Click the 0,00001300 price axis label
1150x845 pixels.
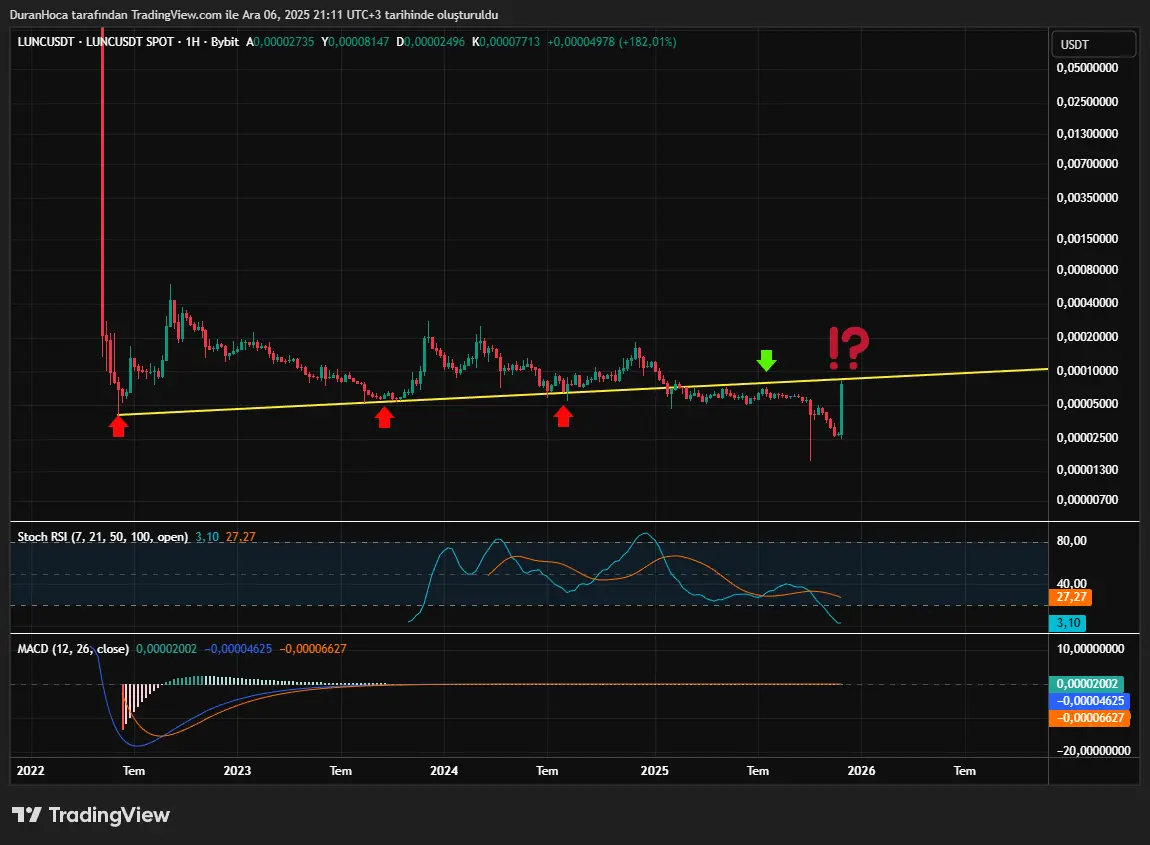tap(1087, 469)
